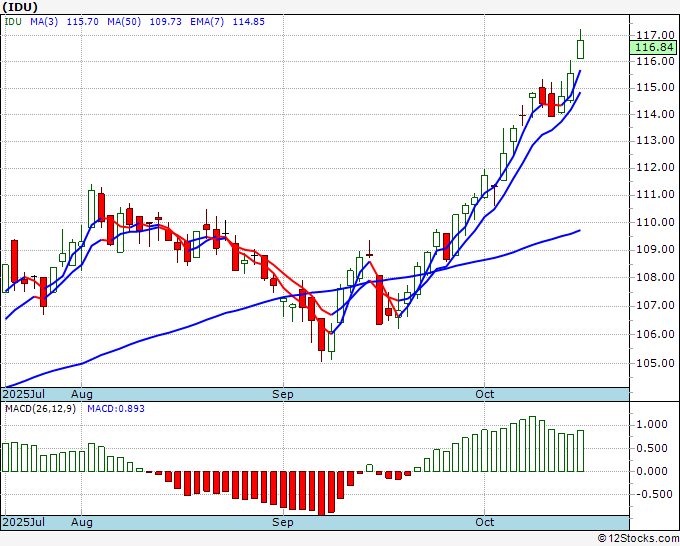Click the MA(50) legend label
Viewport: 680px width, 546px height.
[x=124, y=22]
